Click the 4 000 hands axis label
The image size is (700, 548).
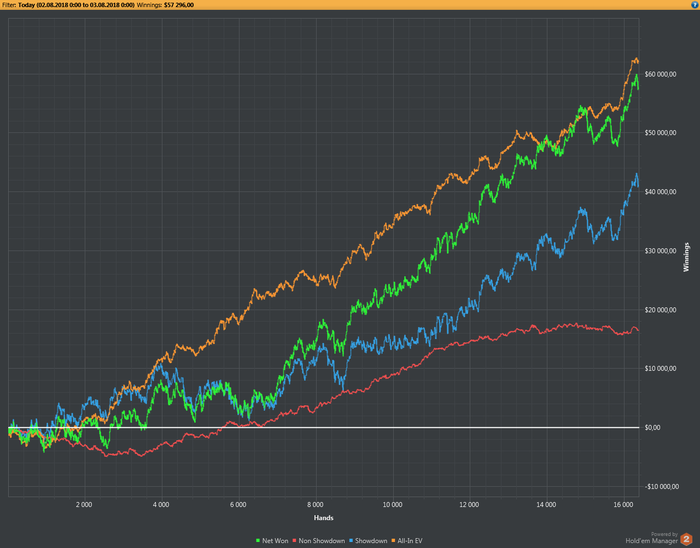(x=161, y=505)
